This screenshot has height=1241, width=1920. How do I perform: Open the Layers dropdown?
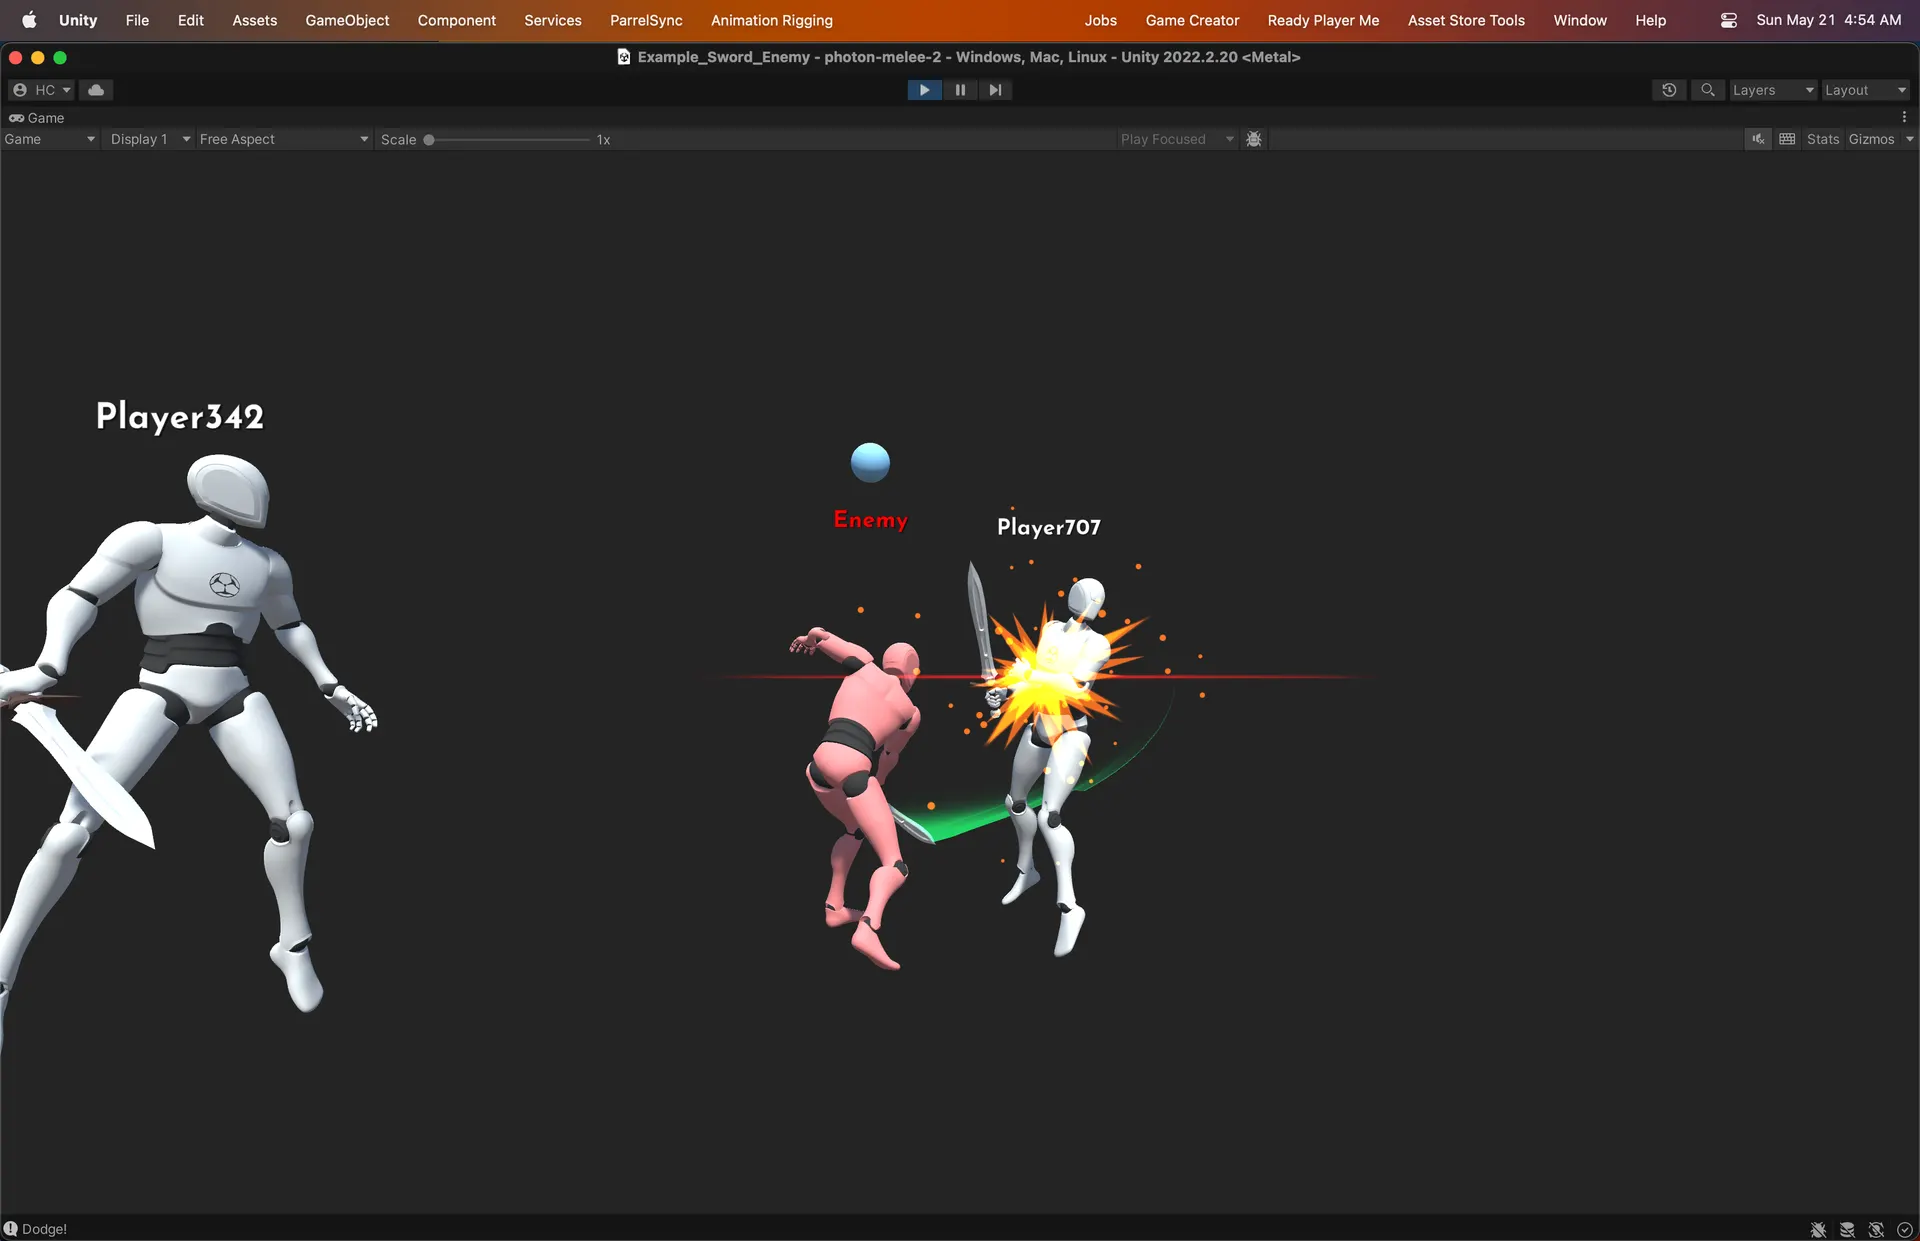point(1773,90)
